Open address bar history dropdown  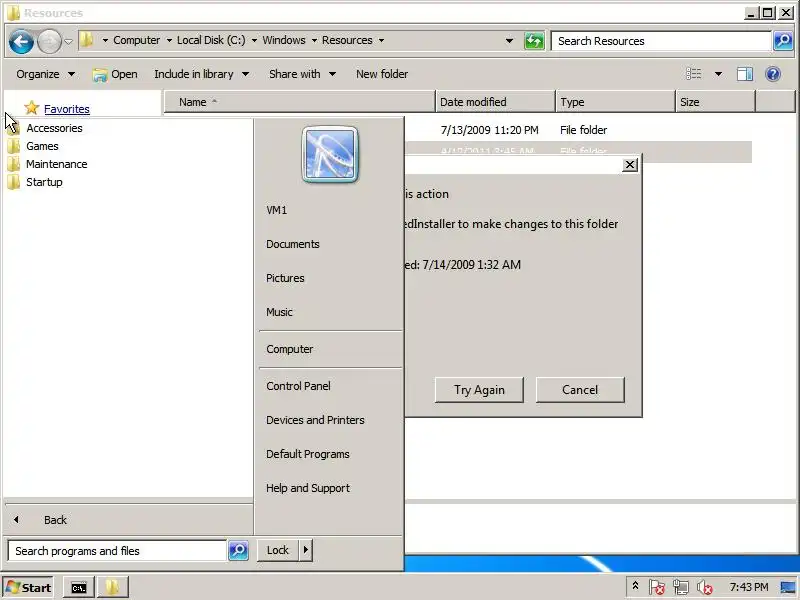(509, 41)
